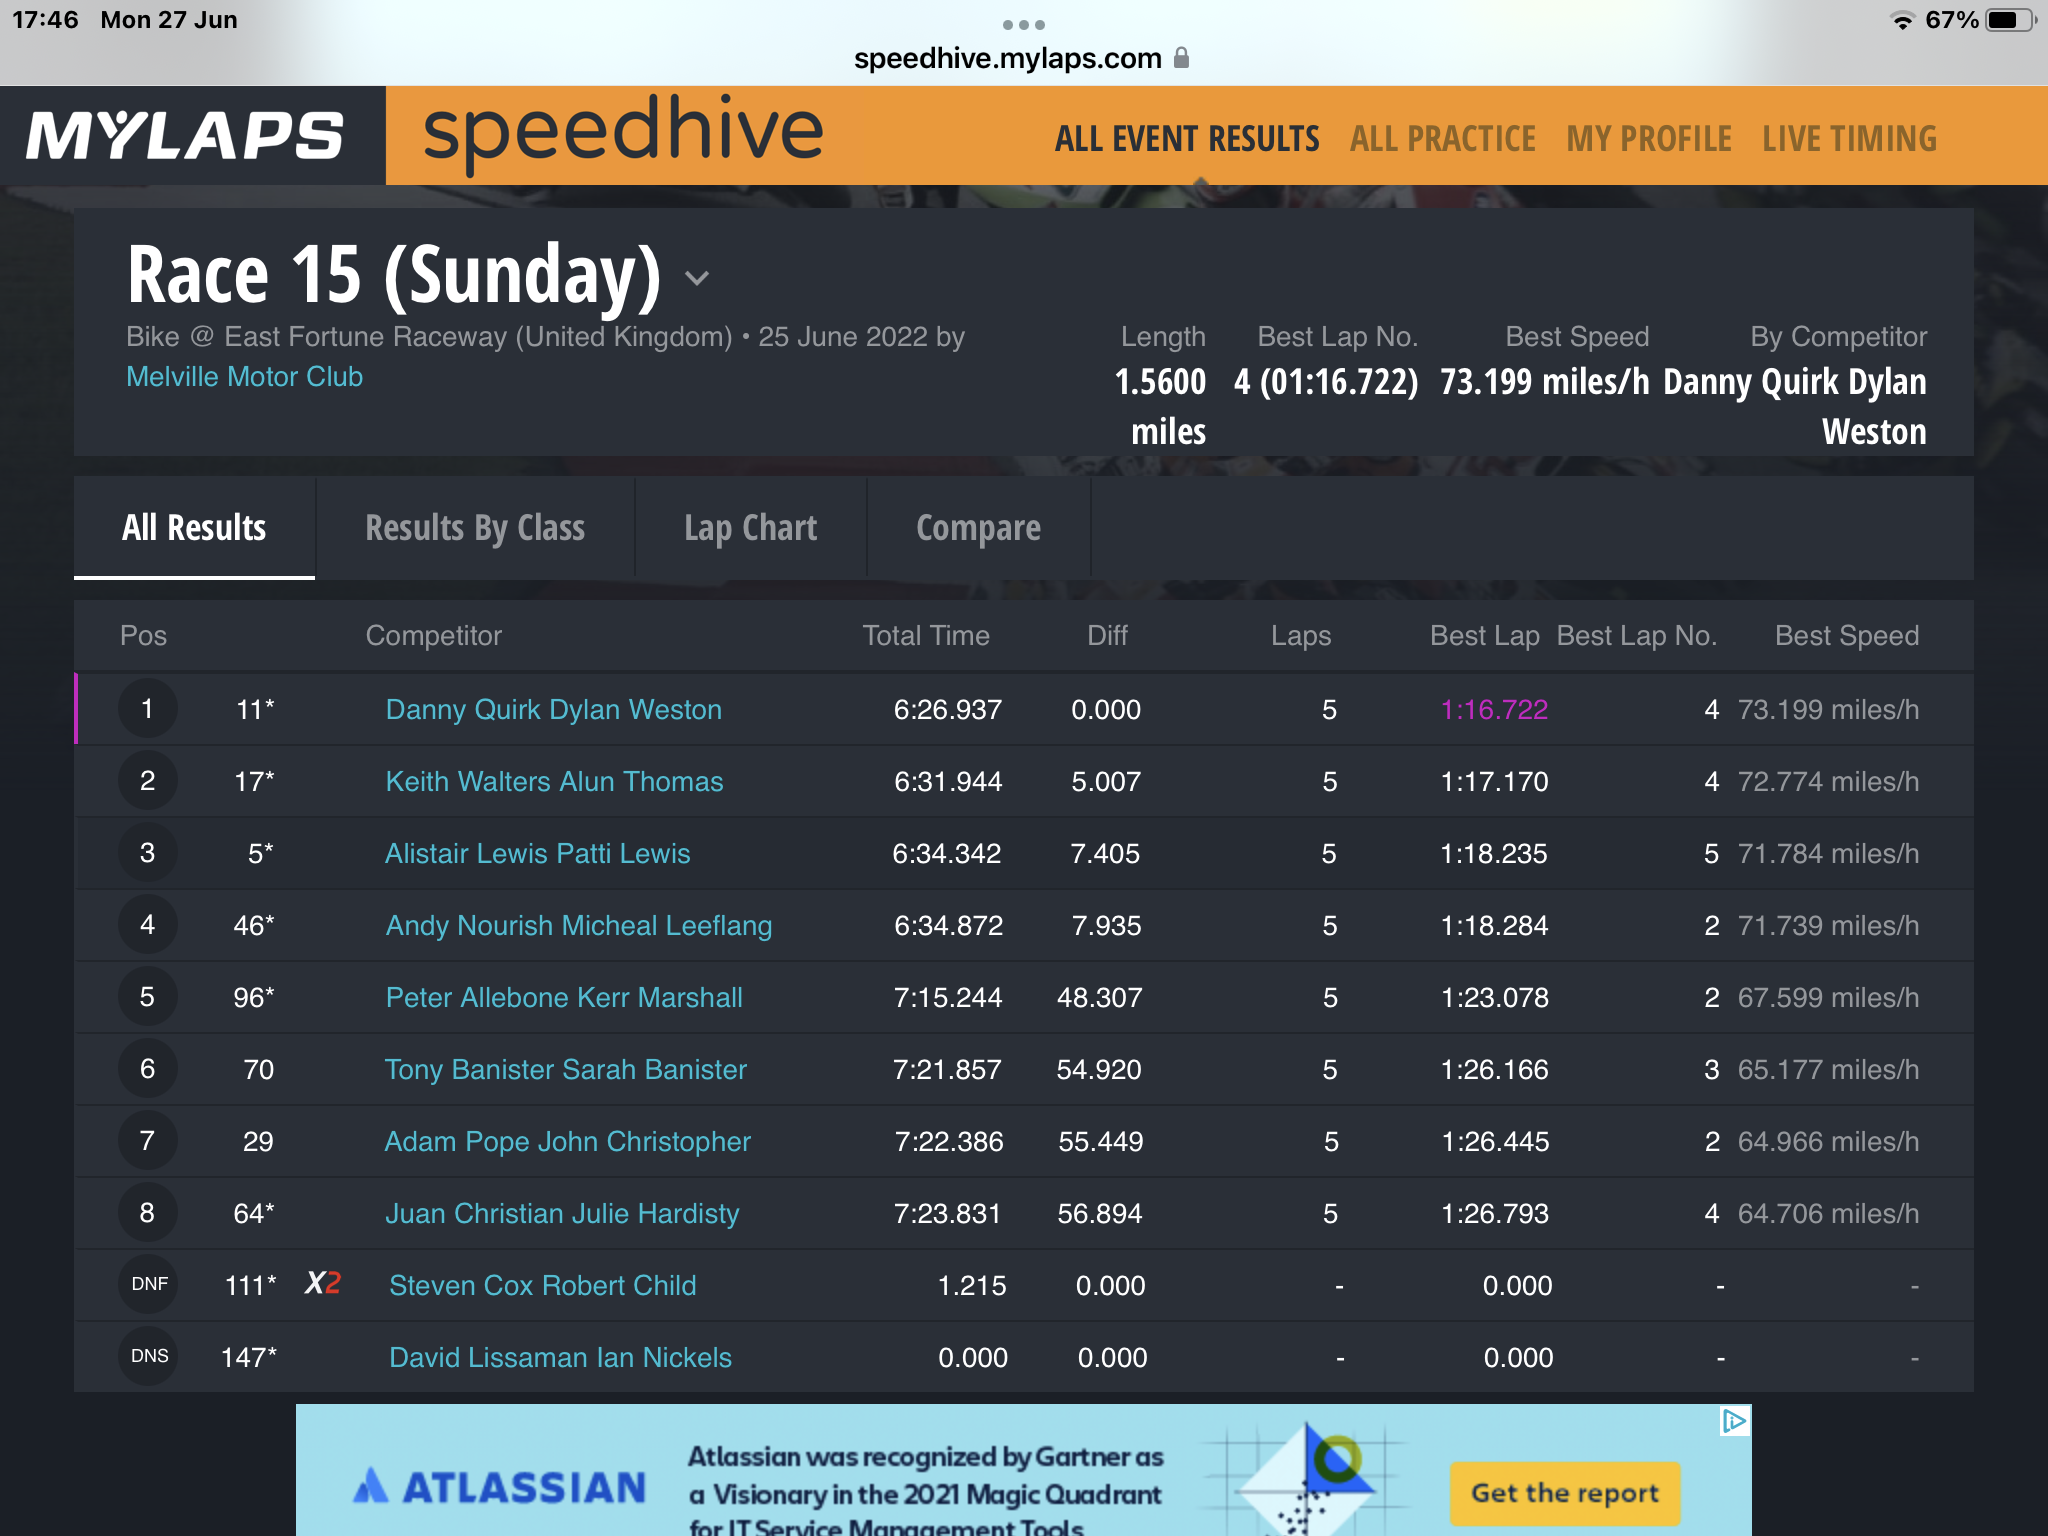2048x1536 pixels.
Task: Click the 1.5600 miles length value
Action: coord(1161,407)
